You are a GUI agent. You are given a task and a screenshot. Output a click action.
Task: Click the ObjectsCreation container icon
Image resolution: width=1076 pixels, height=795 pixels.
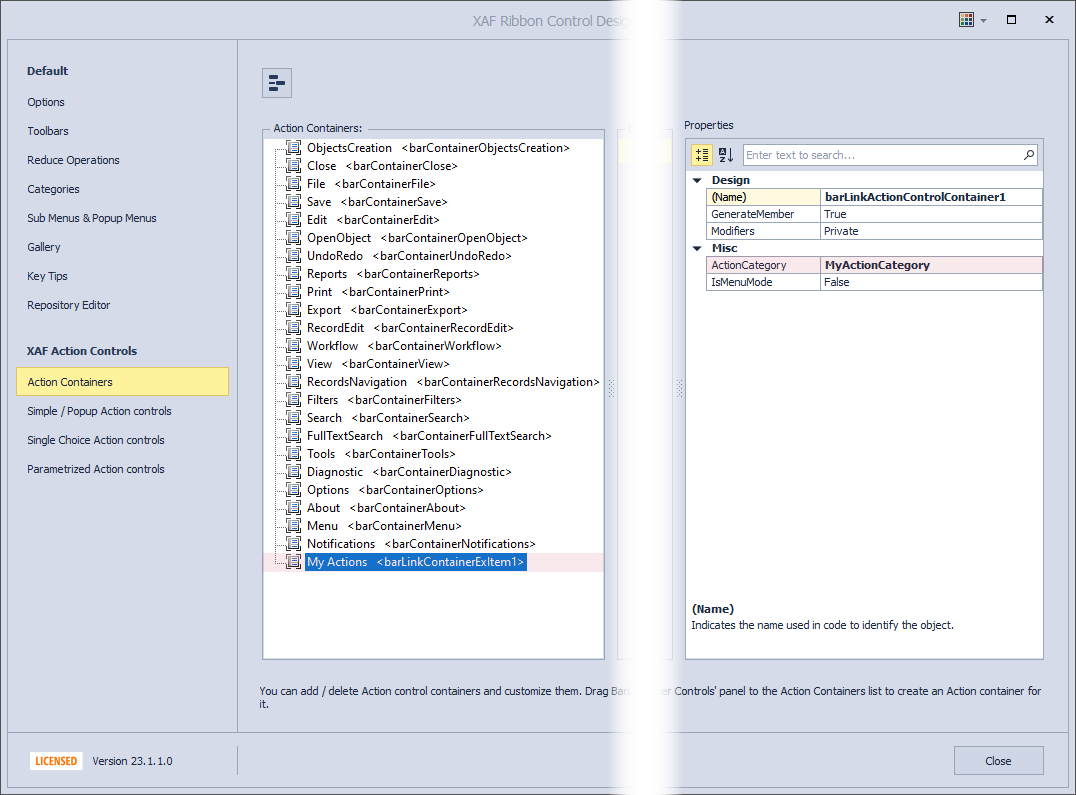[x=294, y=147]
